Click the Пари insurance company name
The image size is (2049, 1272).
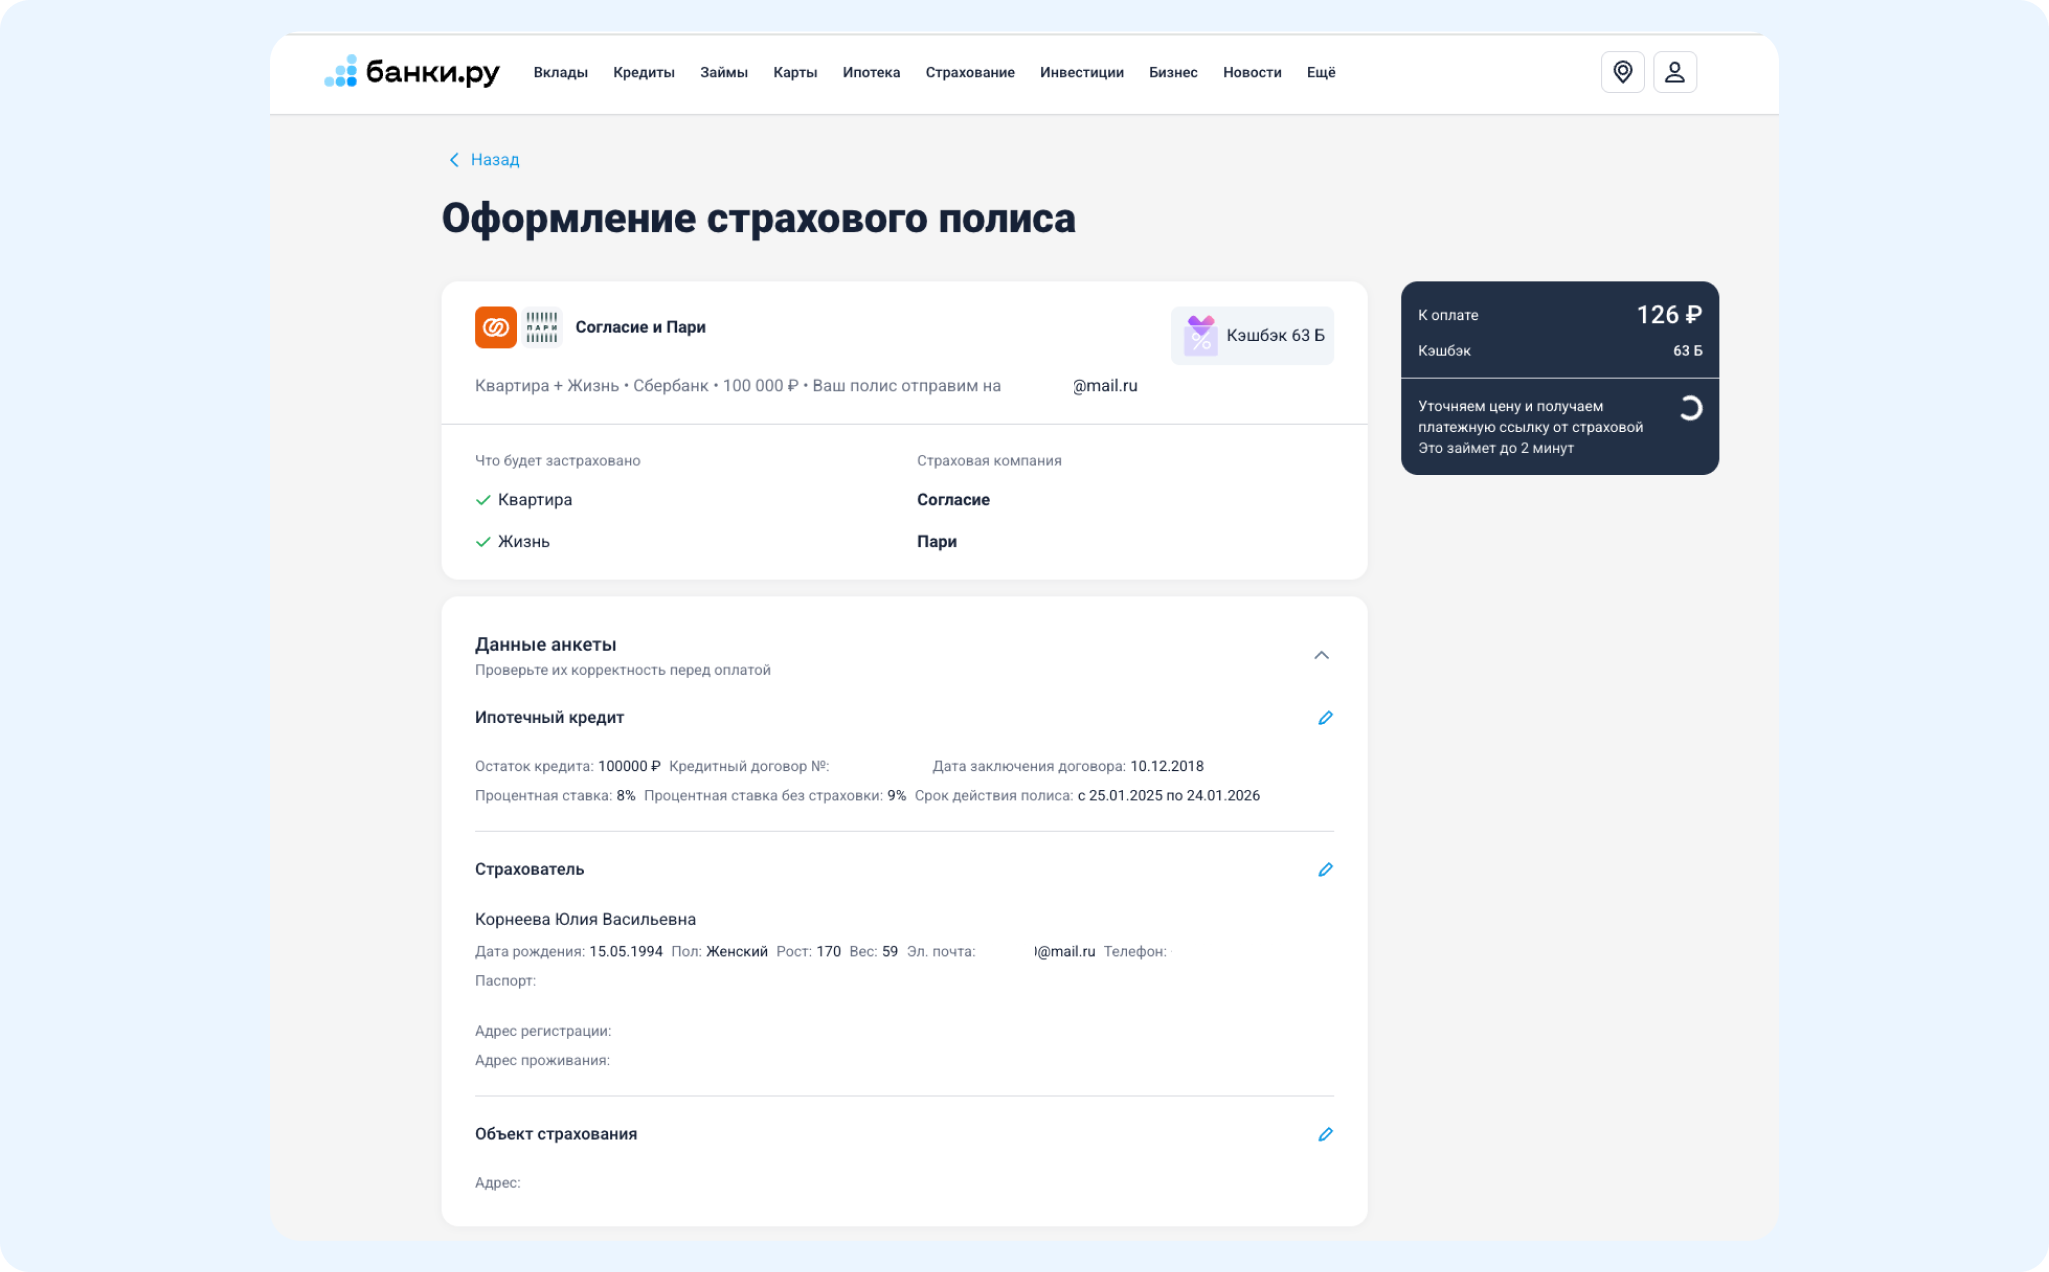point(937,542)
